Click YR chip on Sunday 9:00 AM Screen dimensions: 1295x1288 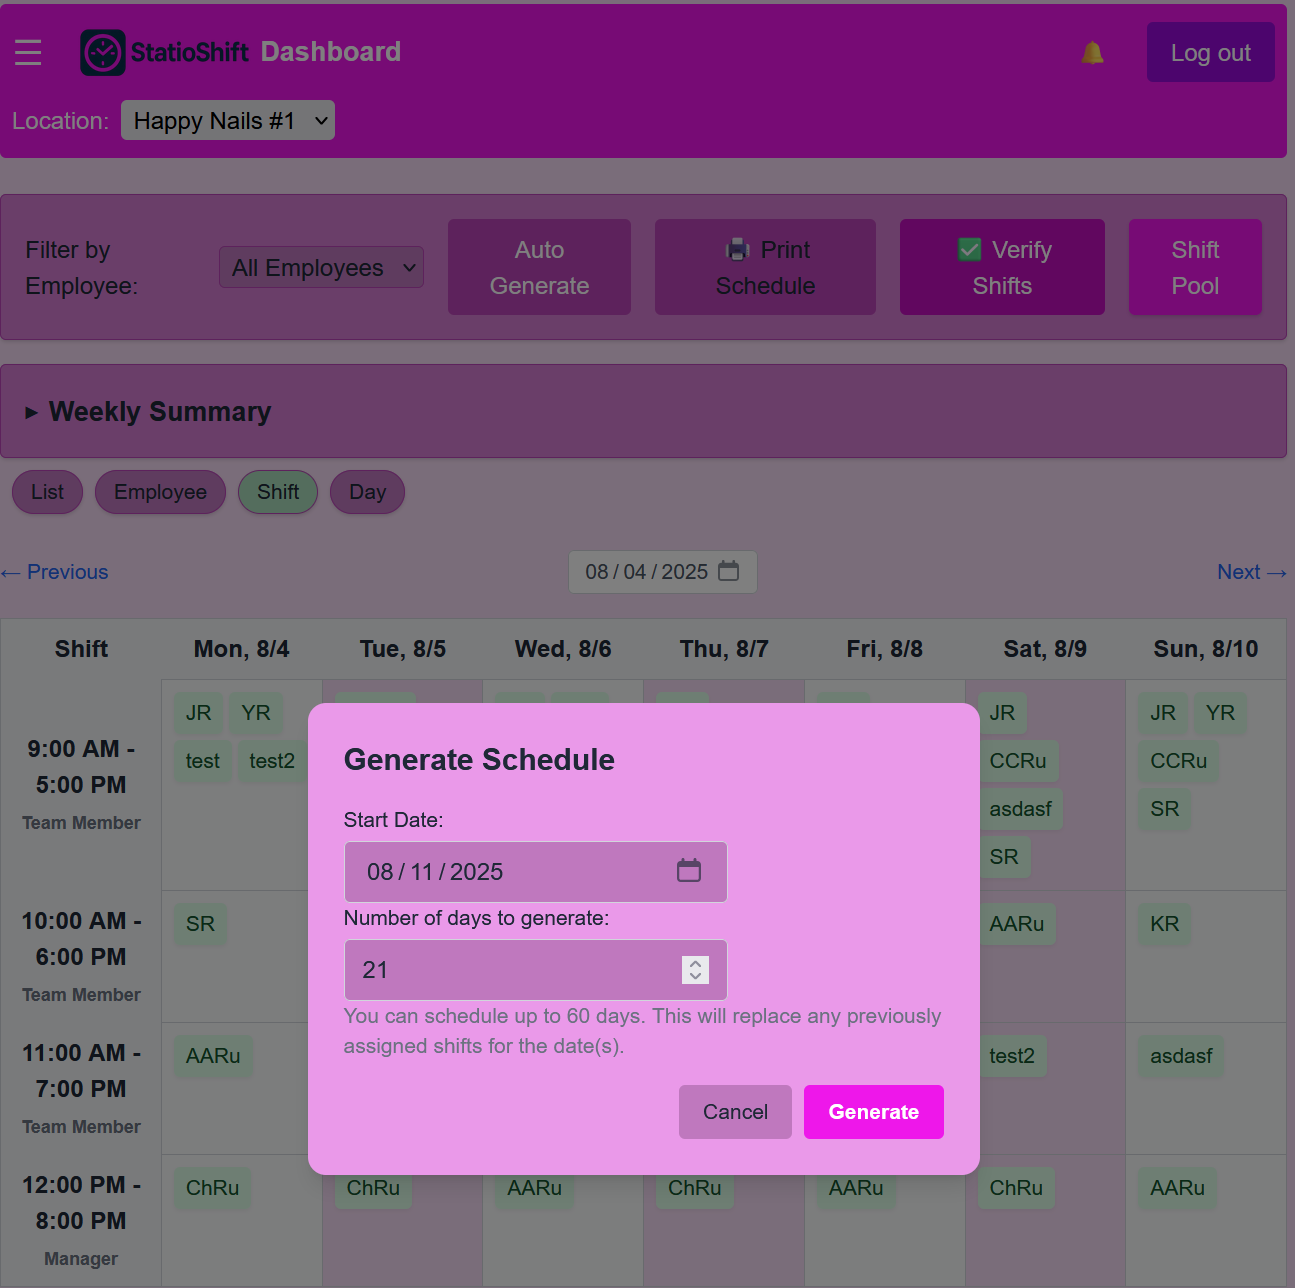click(x=1220, y=713)
